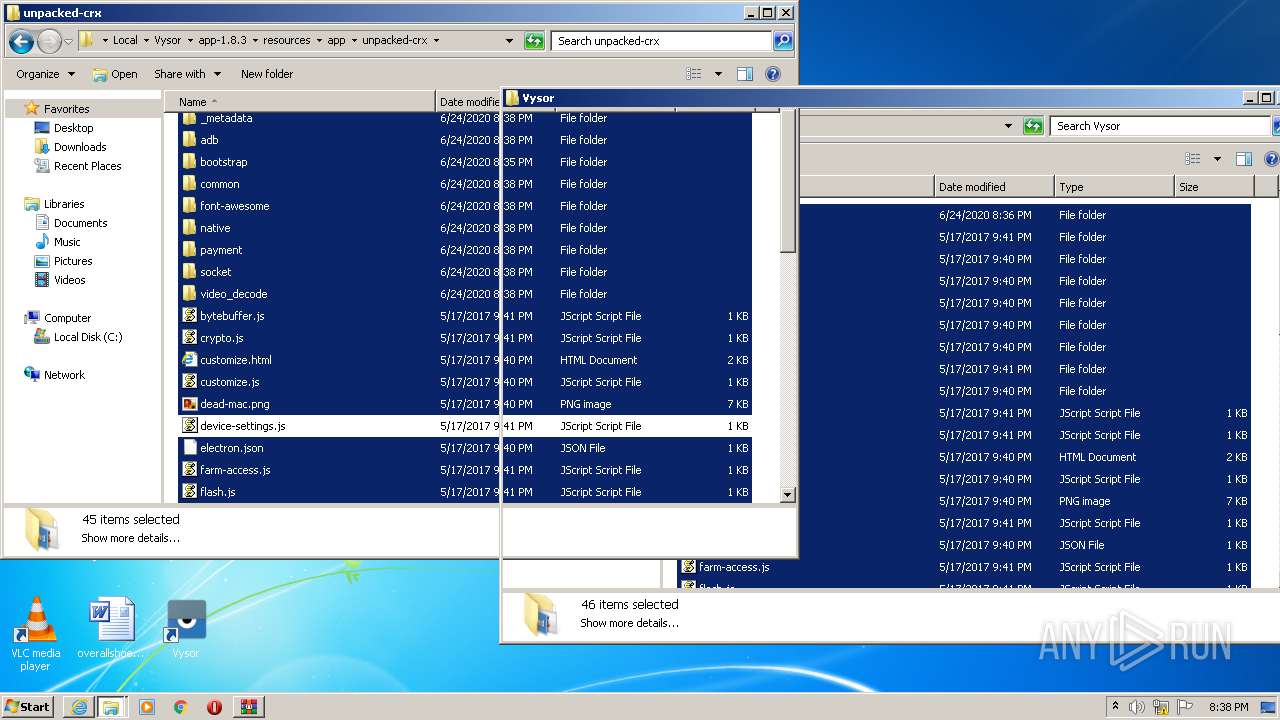1280x720 pixels.
Task: Open the view options dropdown arrow in the unpacked-crx toolbar
Action: pyautogui.click(x=718, y=74)
